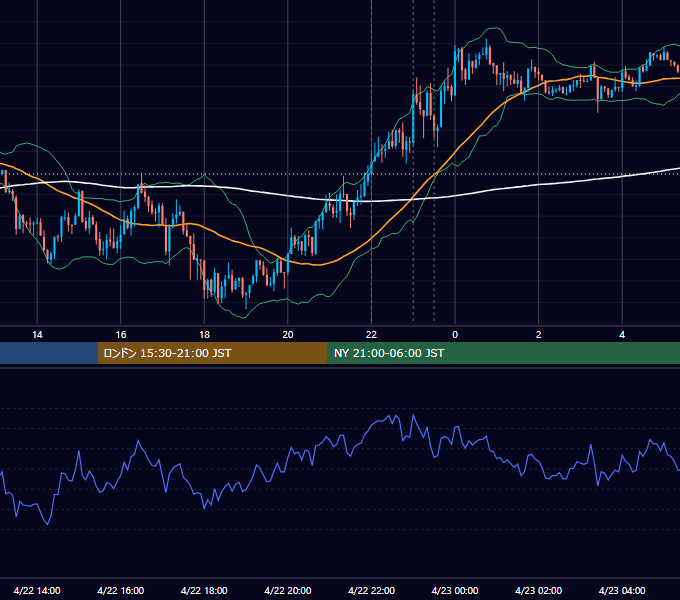Click the 16 hour axis label
The image size is (680, 600).
pos(121,335)
